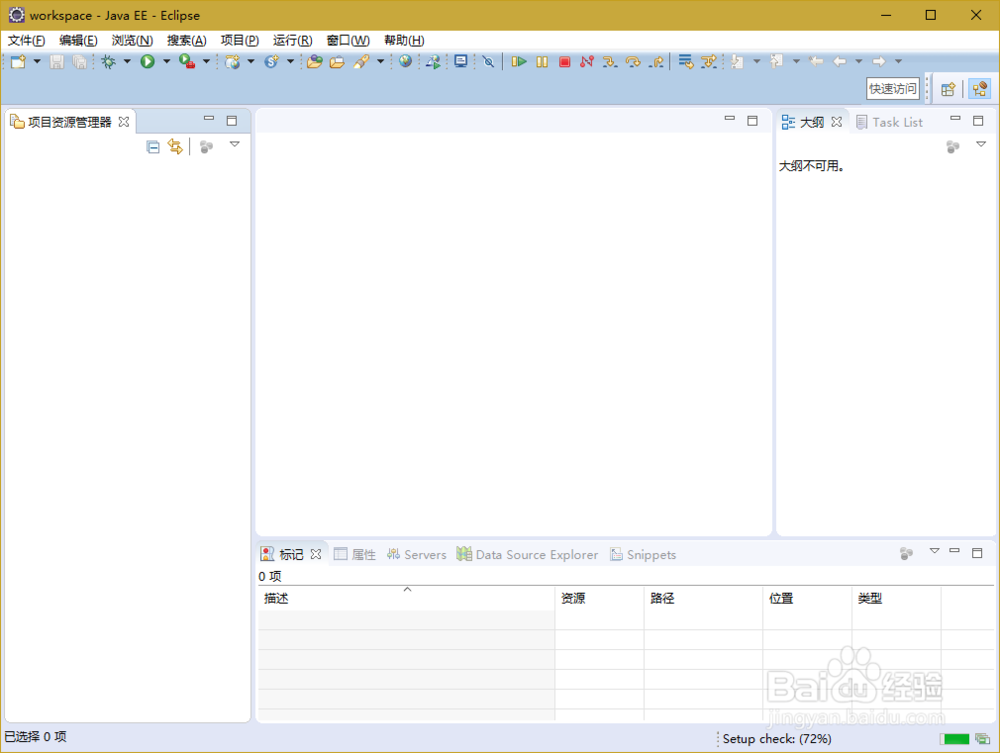The image size is (1000, 753).
Task: Click the Resume debug icon
Action: coord(518,62)
